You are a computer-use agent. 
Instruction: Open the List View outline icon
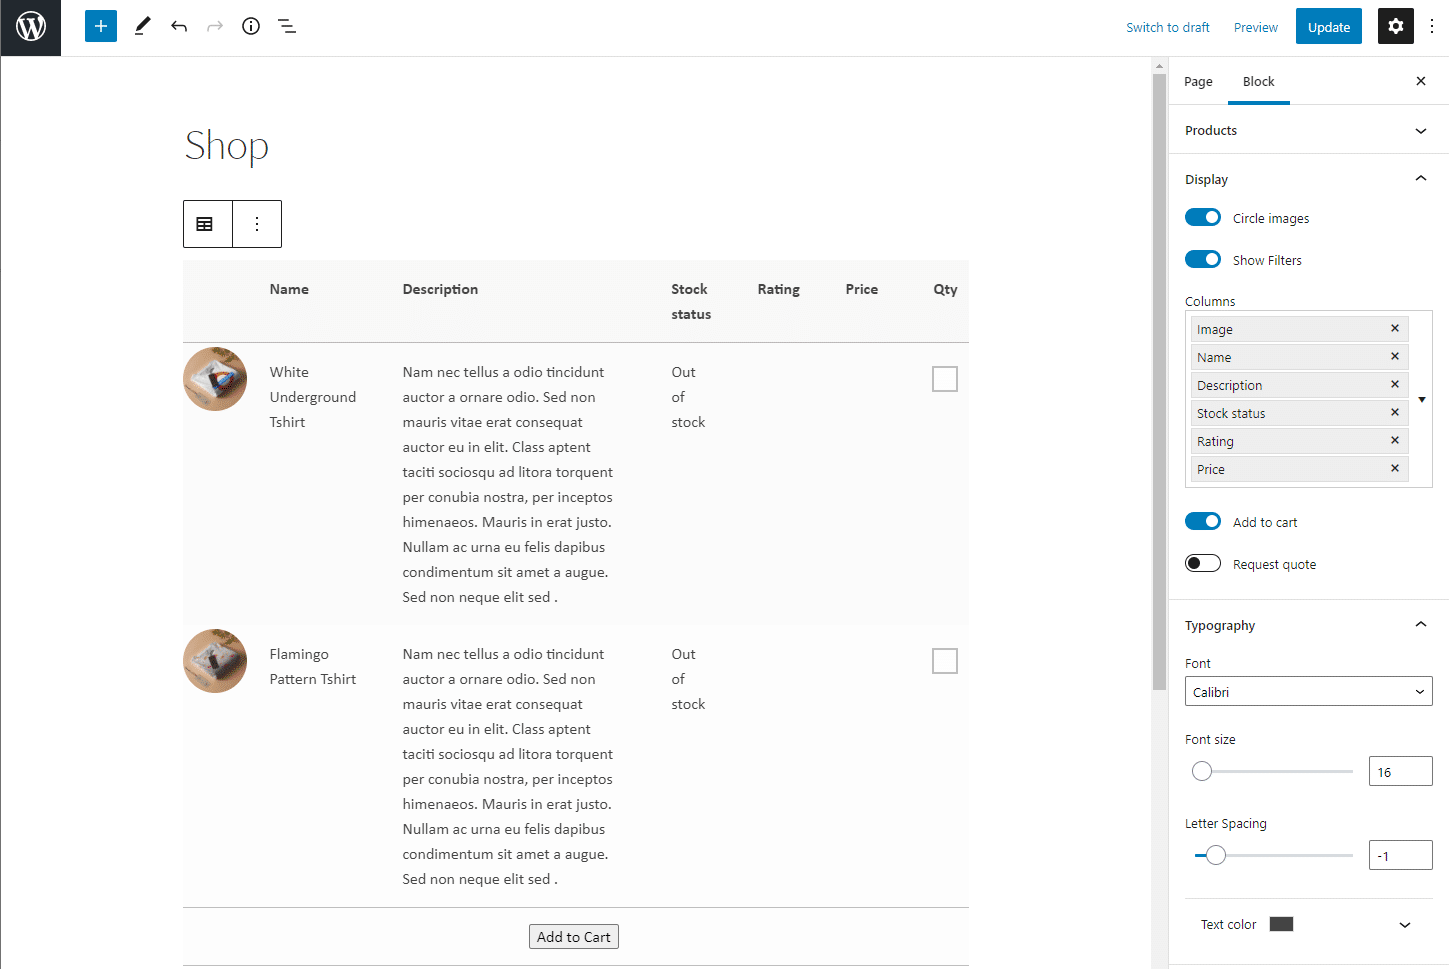coord(287,26)
